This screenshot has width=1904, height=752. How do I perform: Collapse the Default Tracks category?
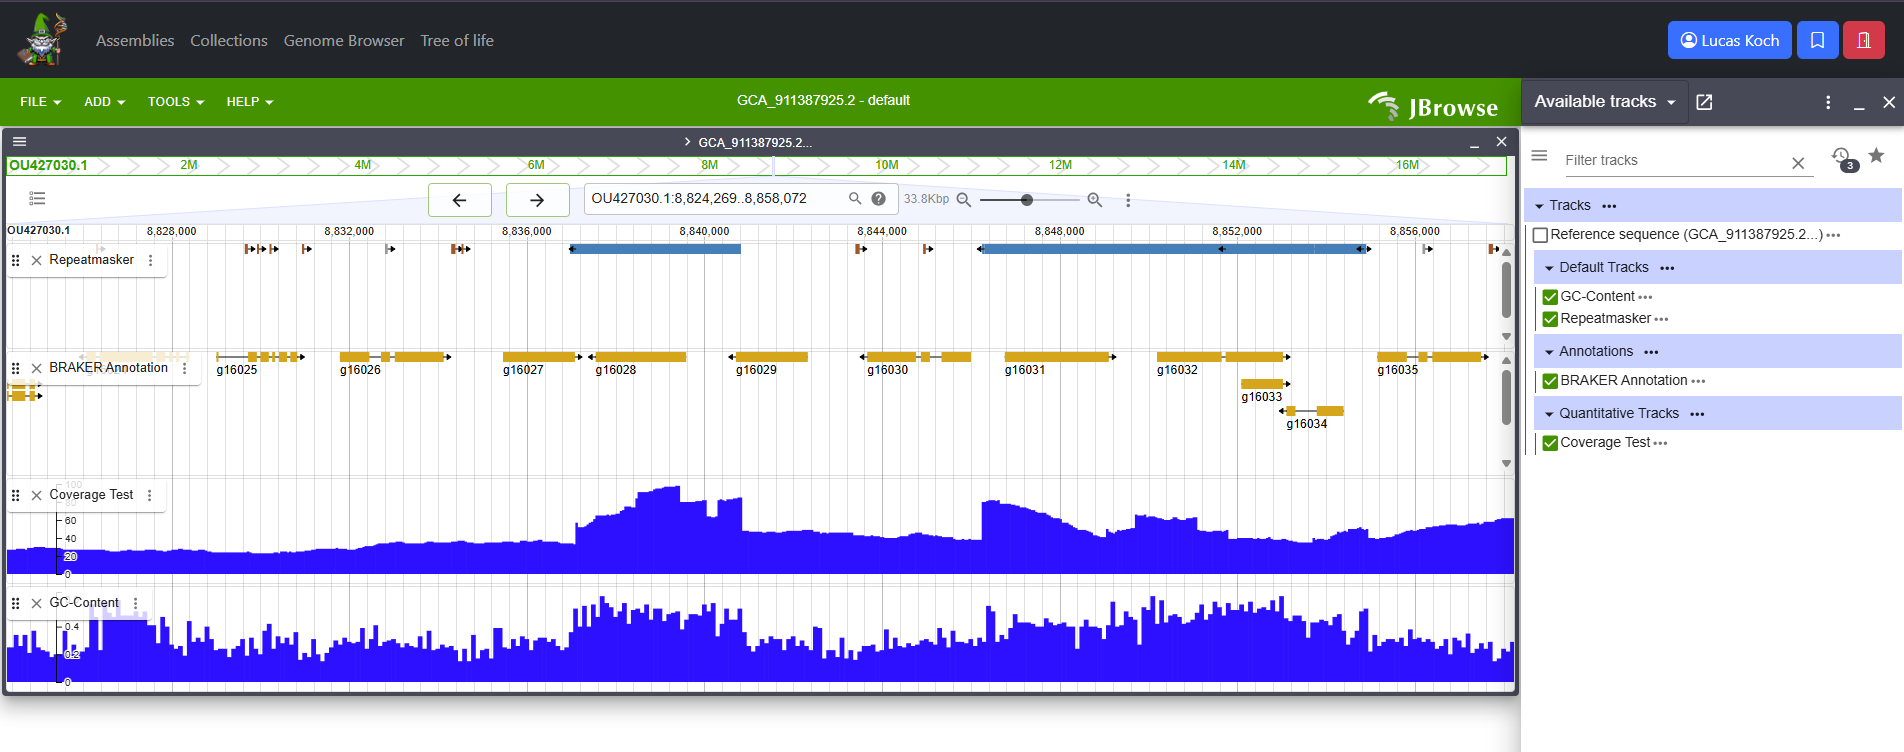click(1549, 268)
